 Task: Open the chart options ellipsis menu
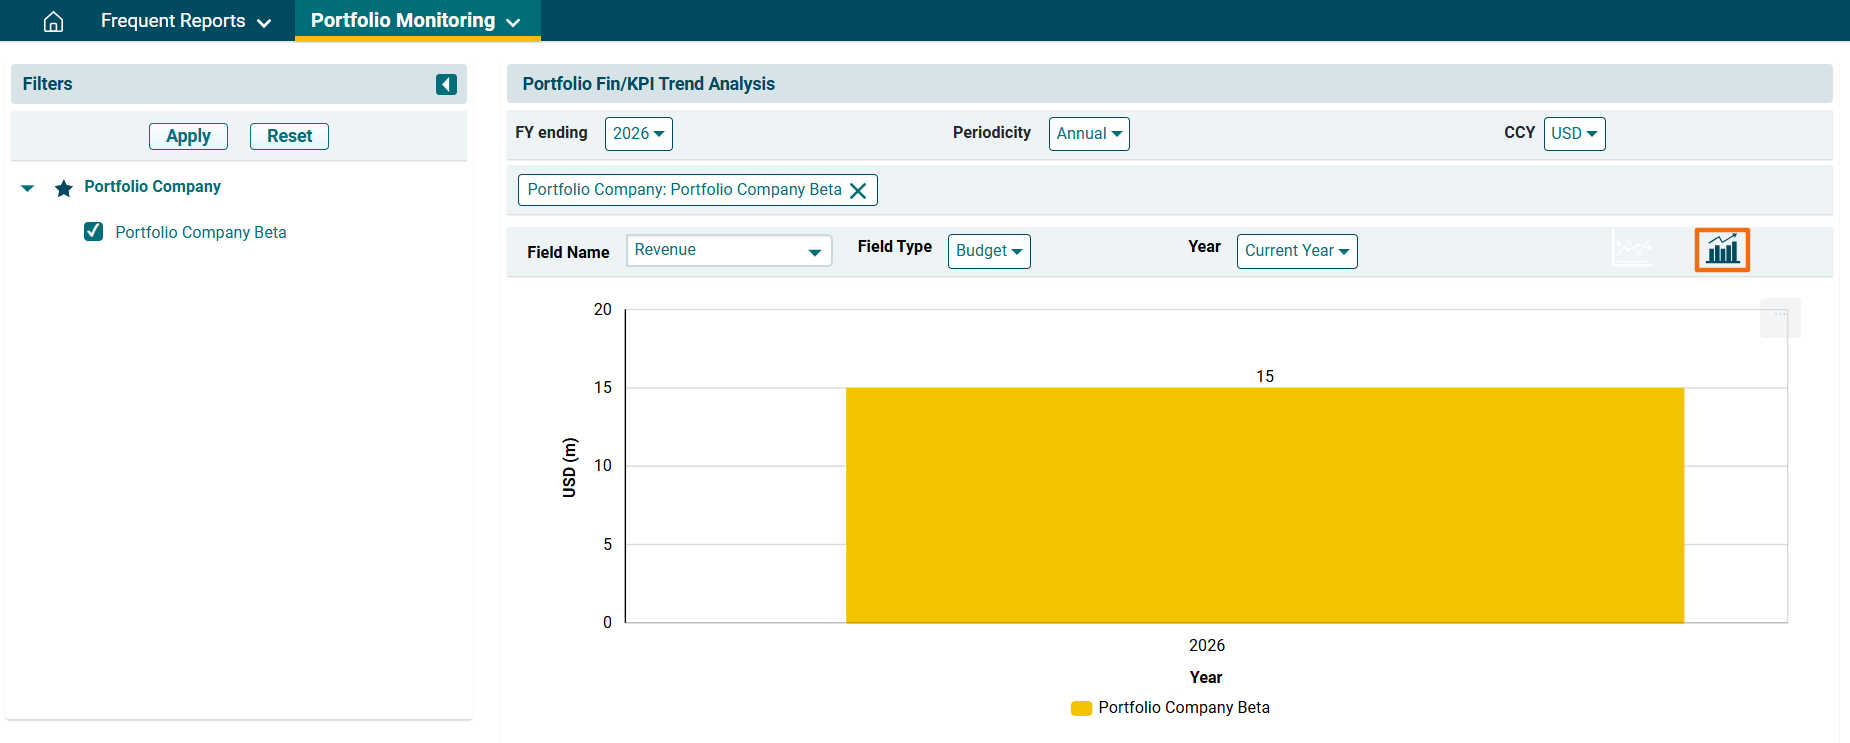coord(1780,317)
